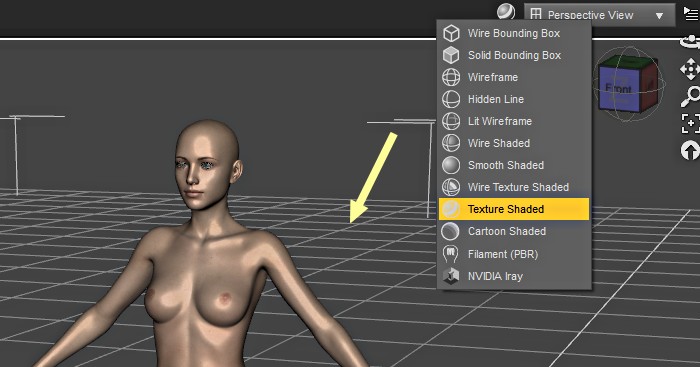The height and width of the screenshot is (367, 700).
Task: Select the orbit camera tool icon
Action: click(x=690, y=42)
